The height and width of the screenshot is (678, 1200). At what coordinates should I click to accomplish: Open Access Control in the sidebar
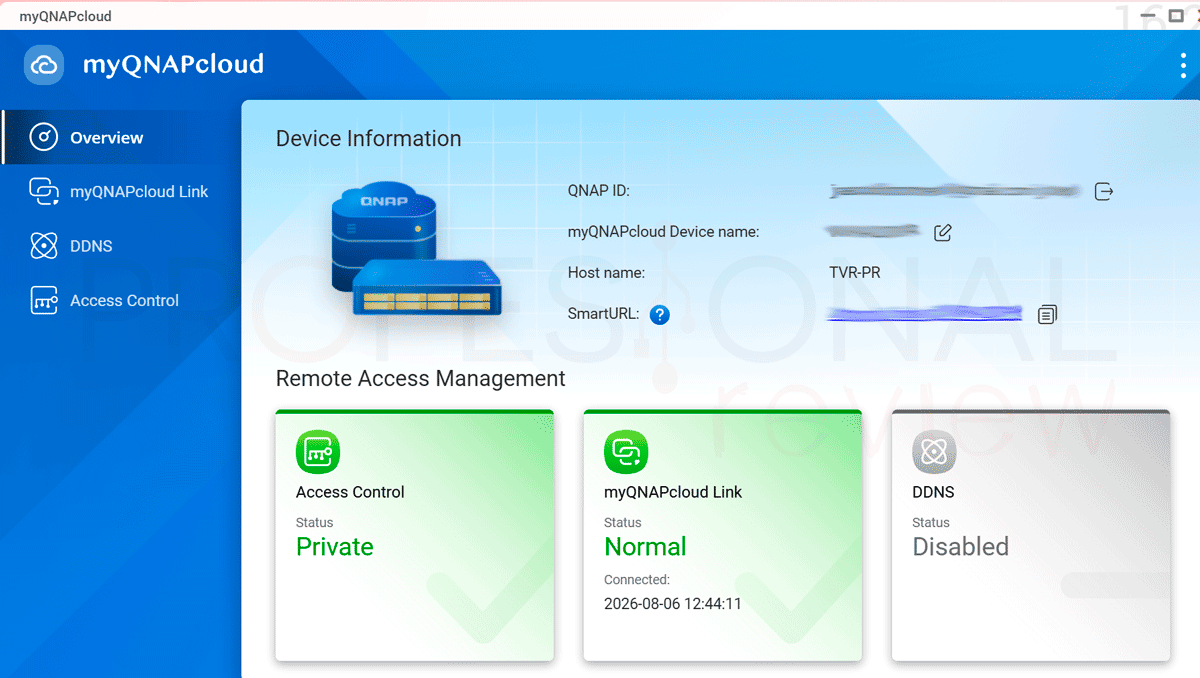tap(121, 300)
